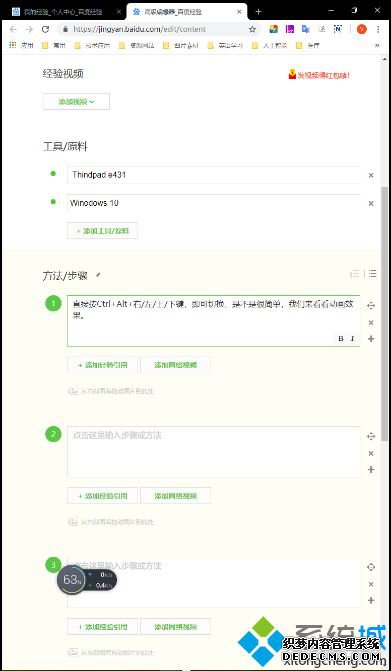This screenshot has height=671, width=391.
Task: Close the active editor browser tab
Action: click(240, 12)
